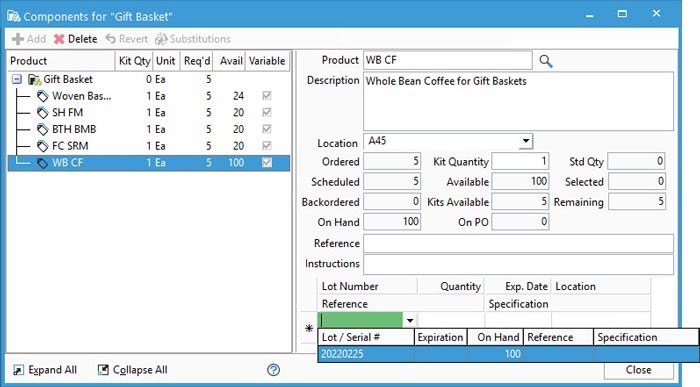
Task: Click the Req'd column header
Action: pyautogui.click(x=197, y=61)
